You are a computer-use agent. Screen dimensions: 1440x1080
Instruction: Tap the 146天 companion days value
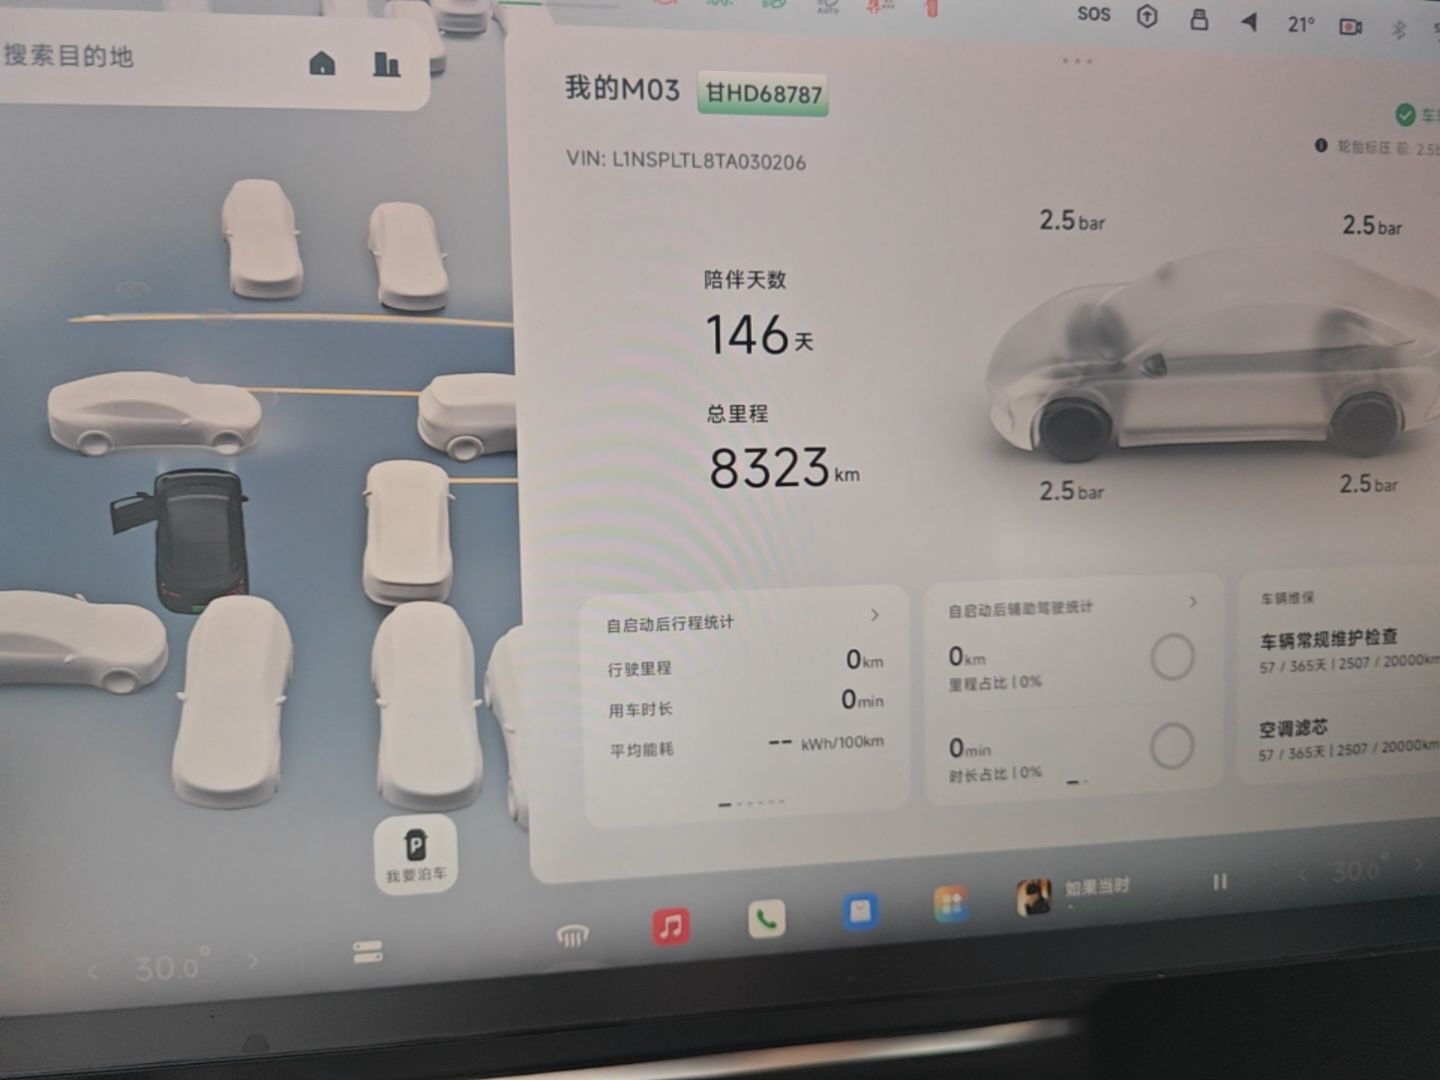pos(760,334)
